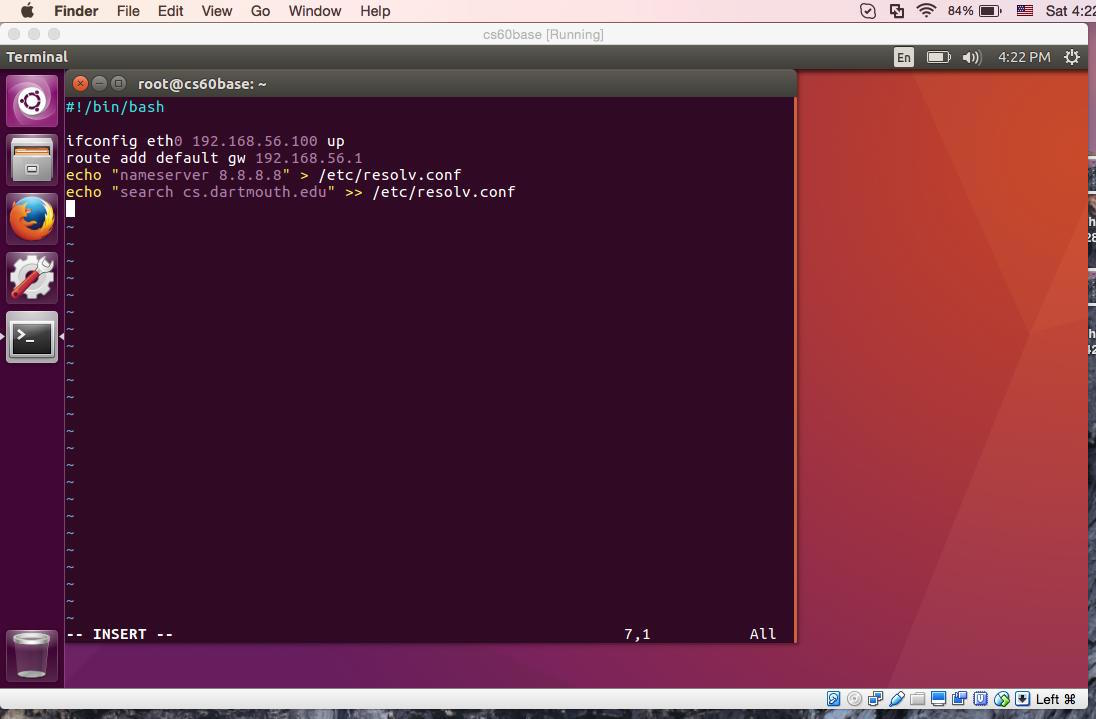Open System Settings wrench-and-gear icon

point(32,278)
